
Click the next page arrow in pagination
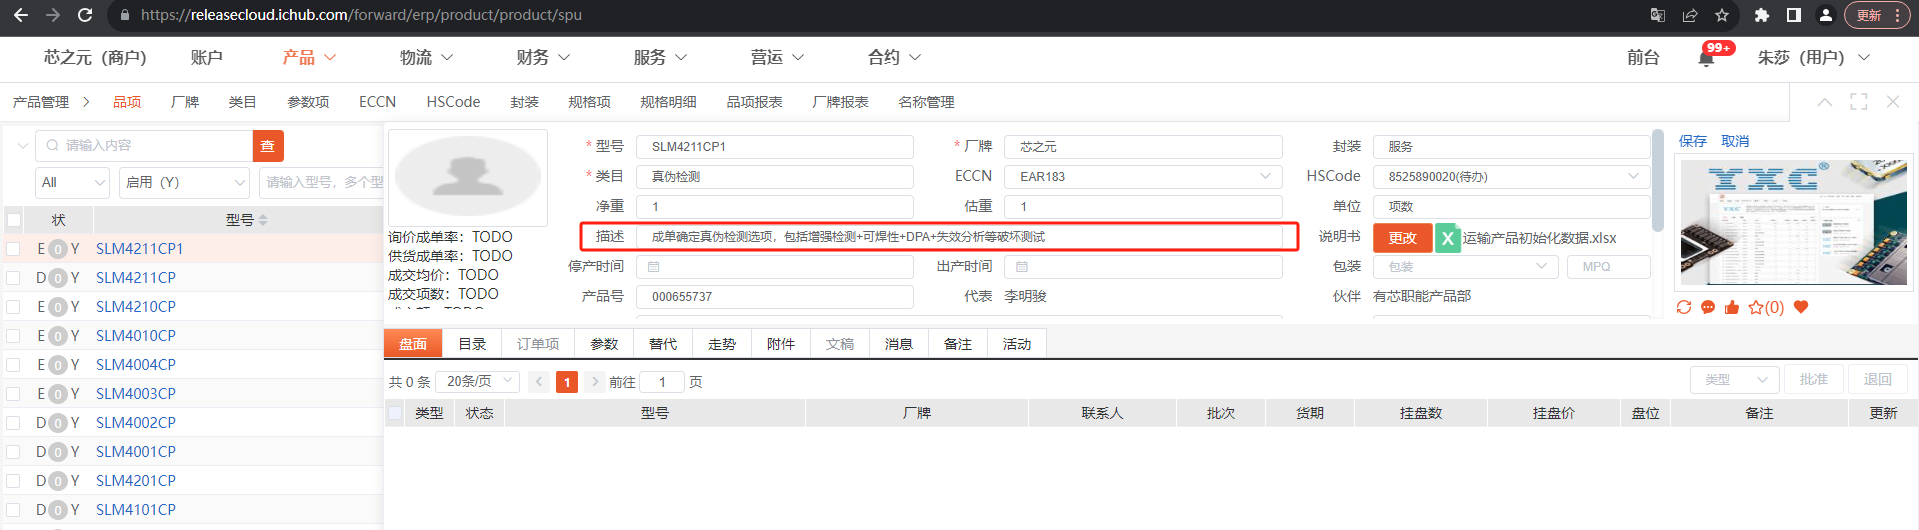(595, 382)
